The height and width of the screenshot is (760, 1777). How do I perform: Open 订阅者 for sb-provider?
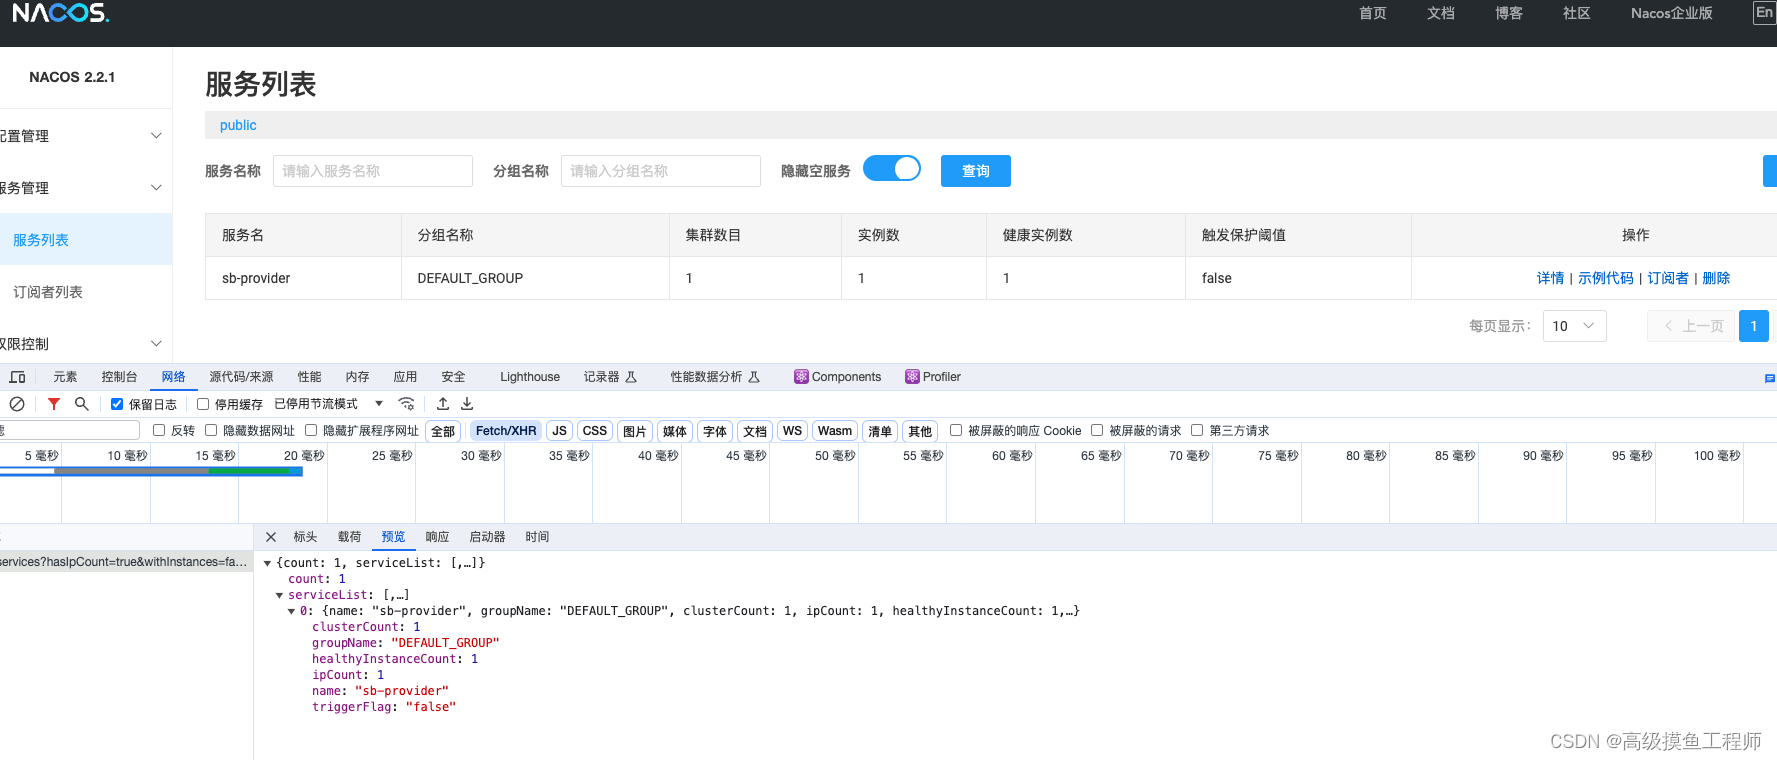tap(1668, 278)
